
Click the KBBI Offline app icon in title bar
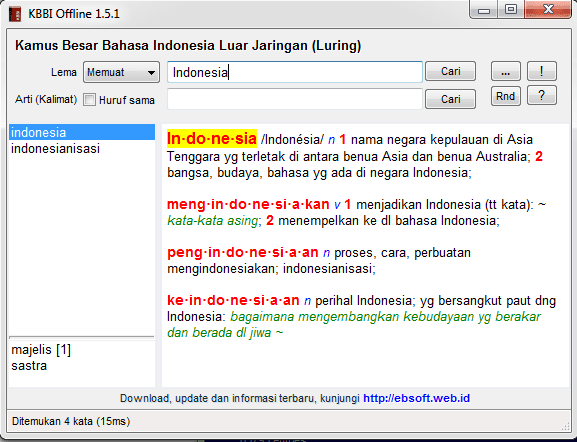point(15,14)
